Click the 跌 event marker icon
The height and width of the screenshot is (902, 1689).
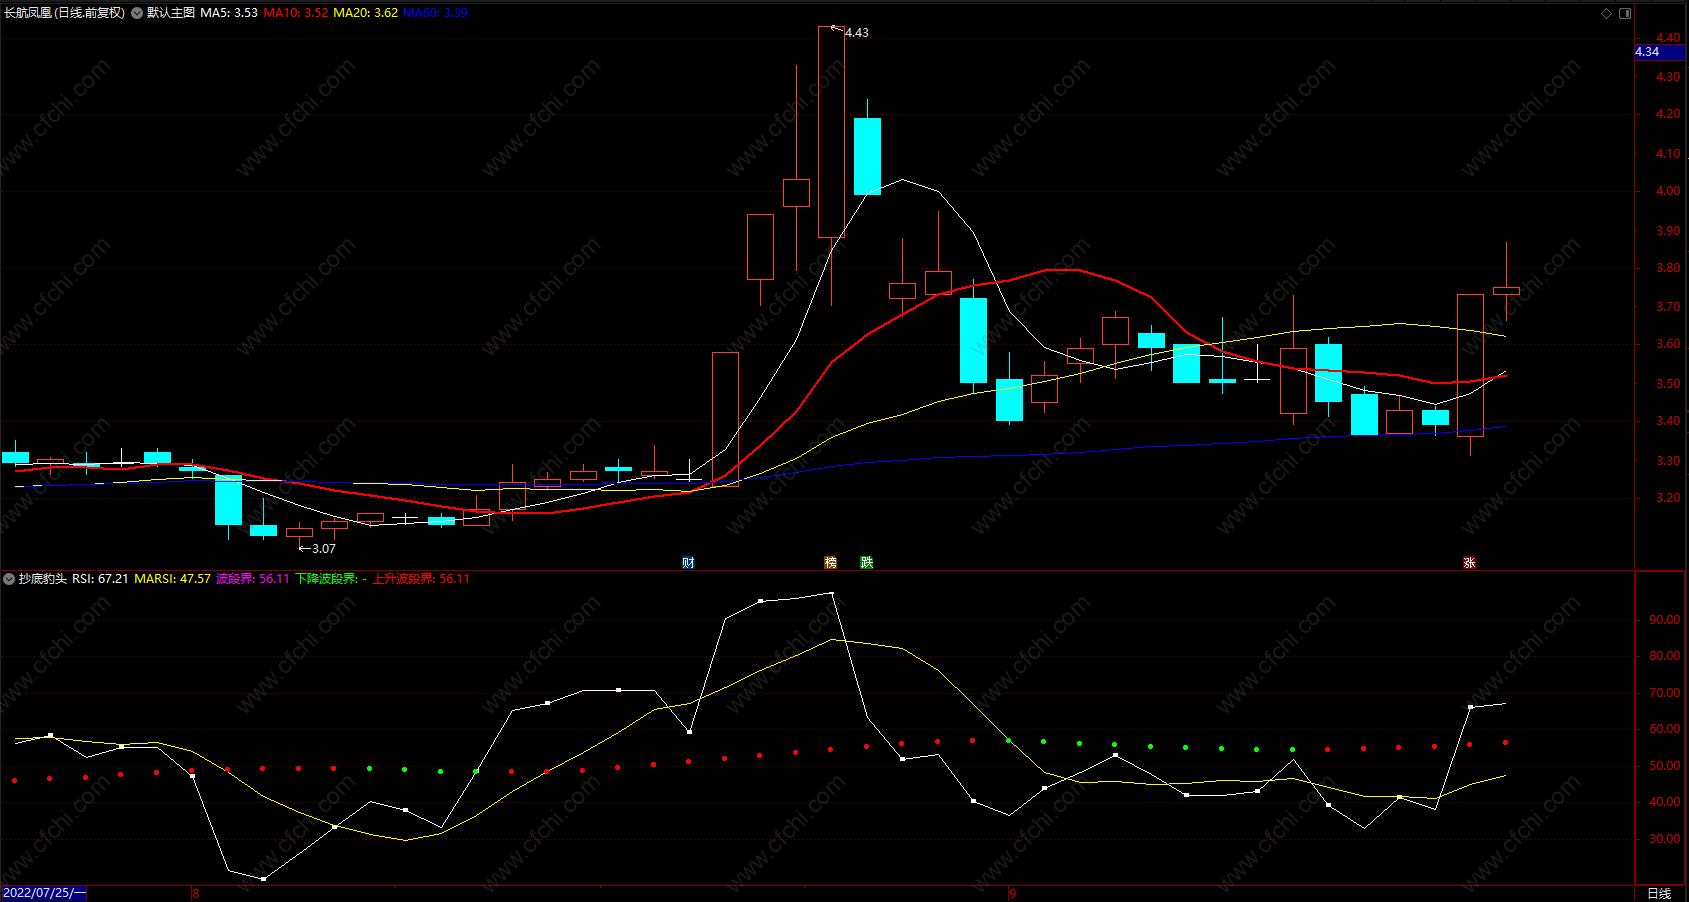click(x=866, y=563)
